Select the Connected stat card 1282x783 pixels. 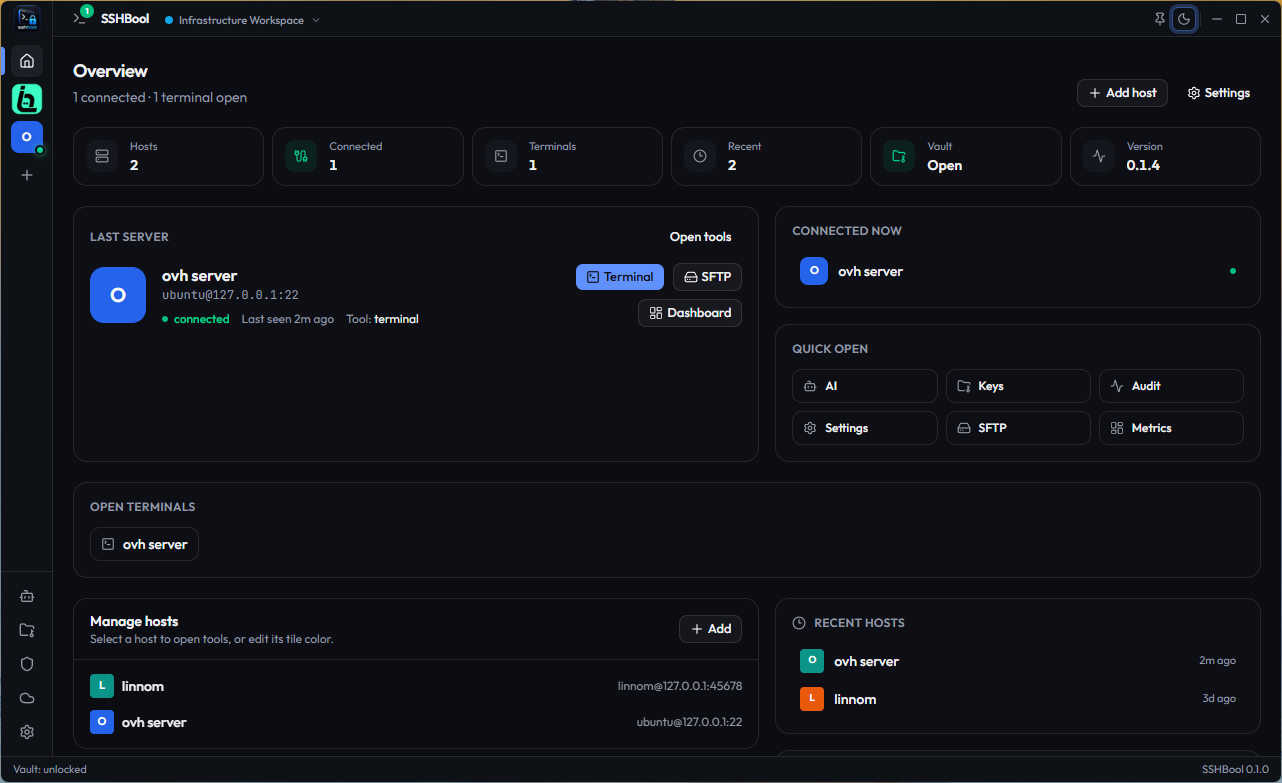tap(368, 156)
